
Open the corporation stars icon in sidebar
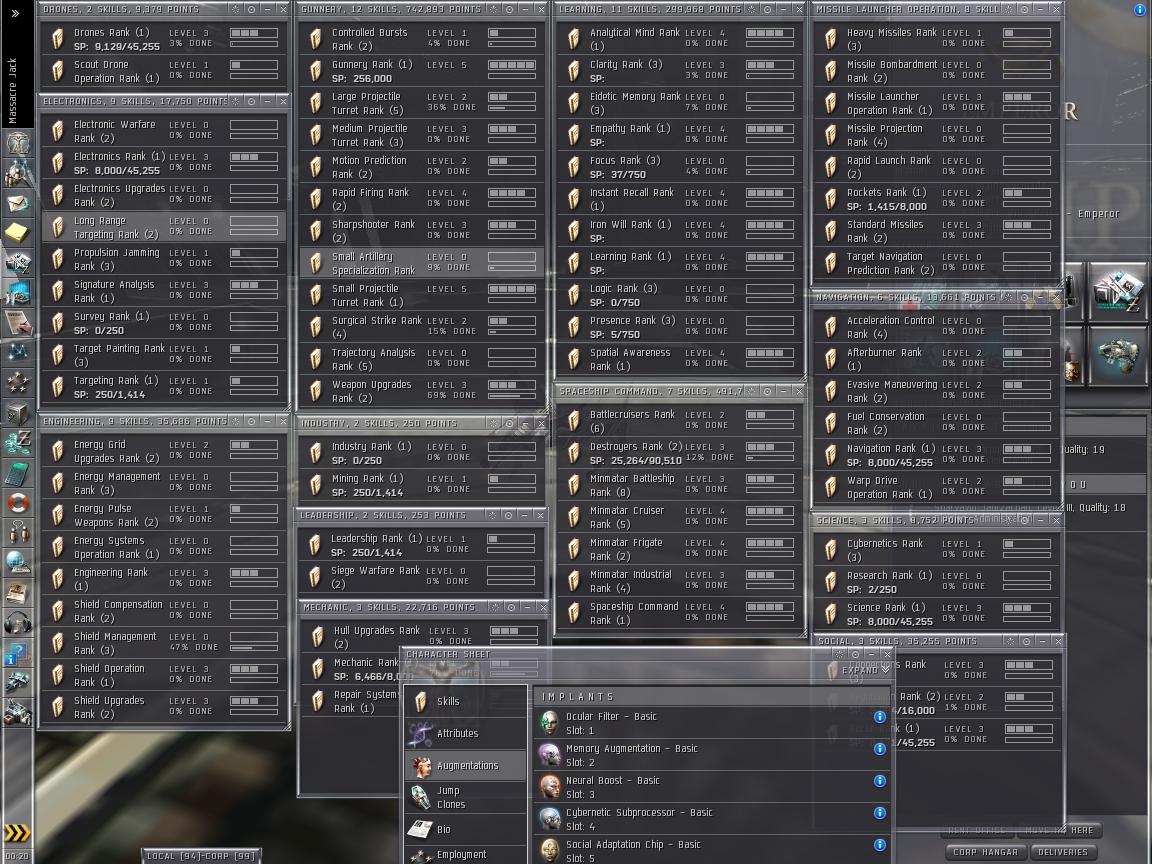[x=17, y=383]
